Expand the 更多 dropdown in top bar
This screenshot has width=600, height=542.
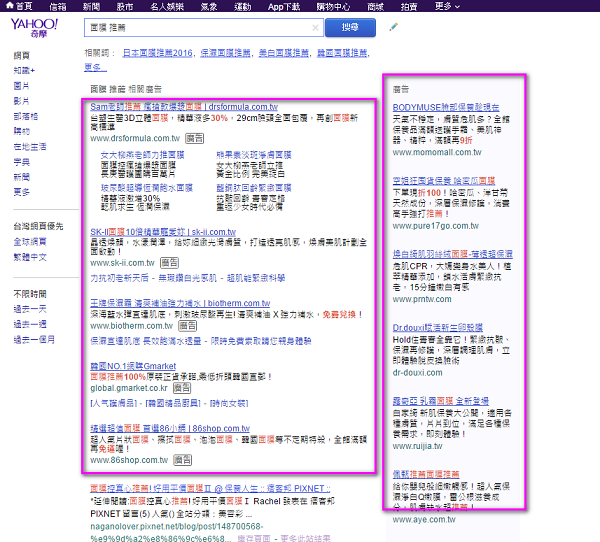447,7
